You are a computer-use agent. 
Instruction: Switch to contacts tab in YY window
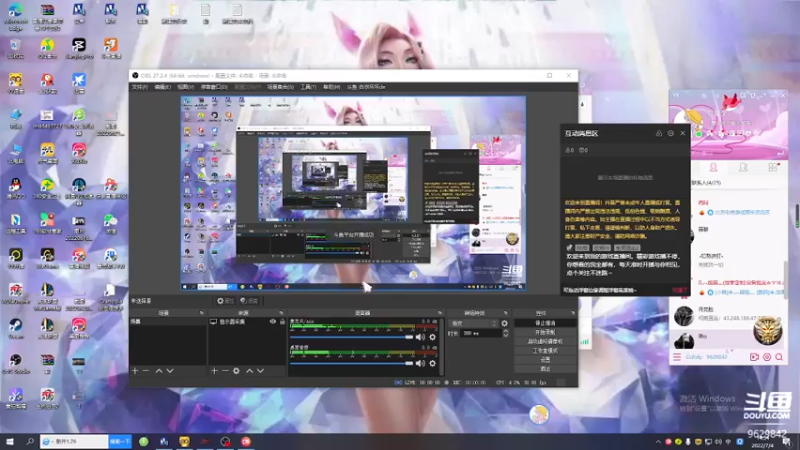(x=713, y=167)
